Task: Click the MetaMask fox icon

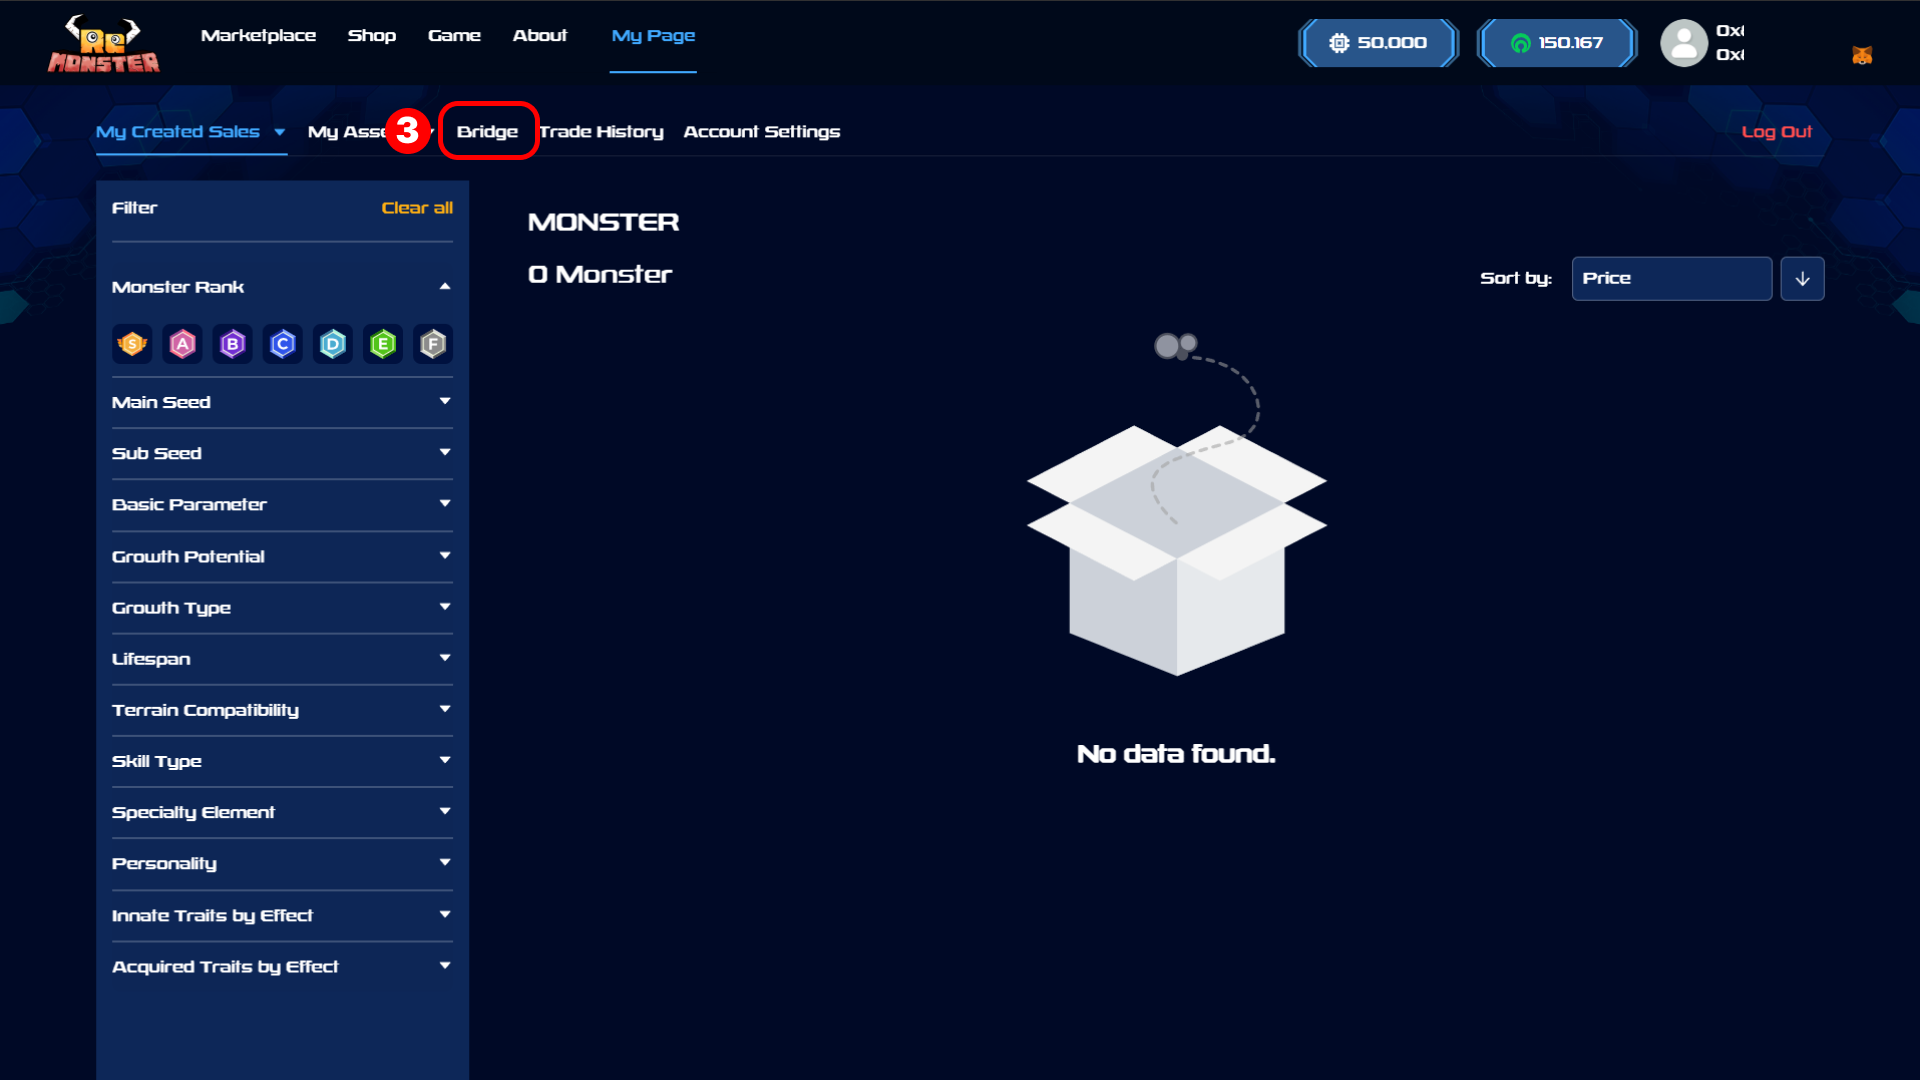Action: [x=1861, y=56]
